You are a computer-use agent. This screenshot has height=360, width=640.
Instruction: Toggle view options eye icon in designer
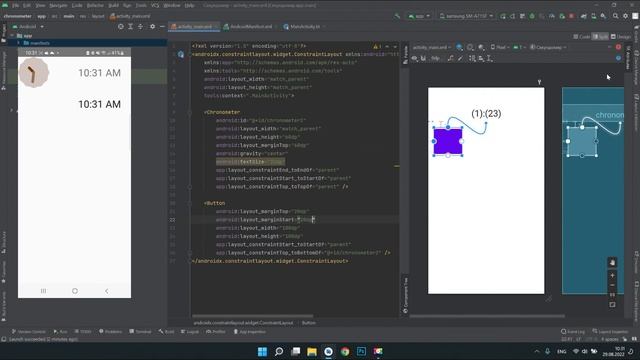415,58
